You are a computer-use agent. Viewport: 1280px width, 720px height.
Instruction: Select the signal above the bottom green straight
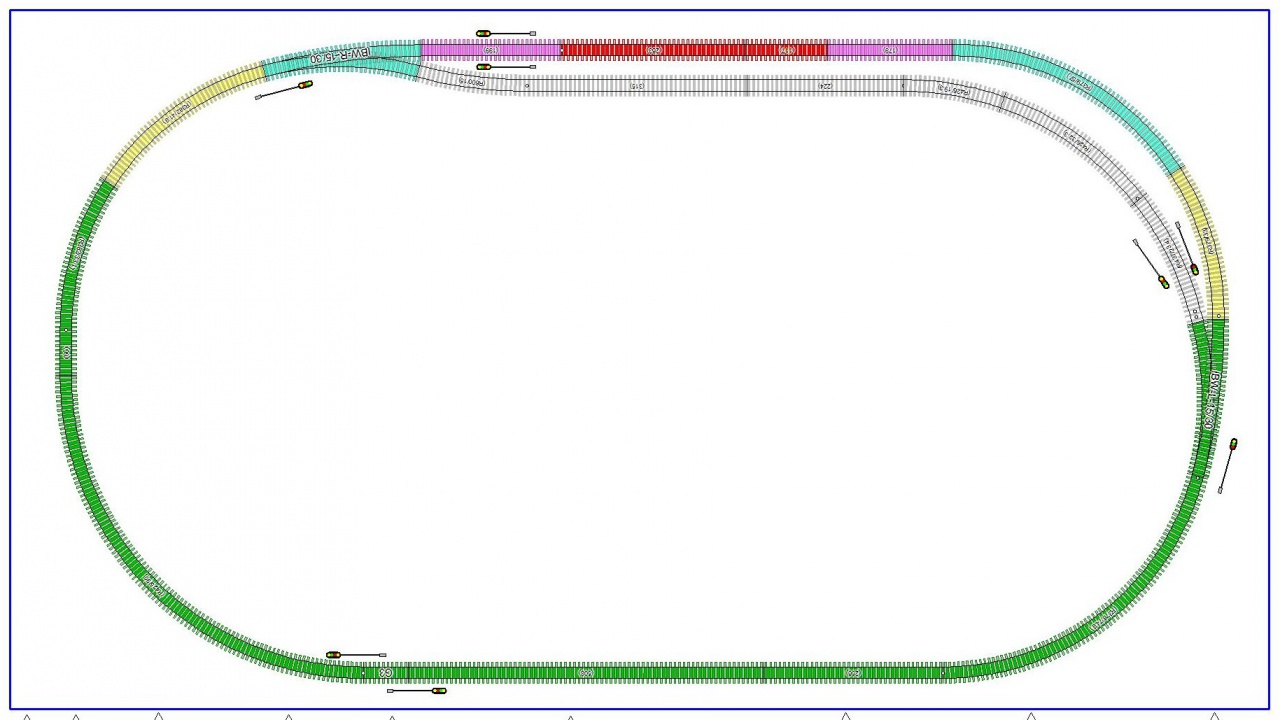click(334, 655)
